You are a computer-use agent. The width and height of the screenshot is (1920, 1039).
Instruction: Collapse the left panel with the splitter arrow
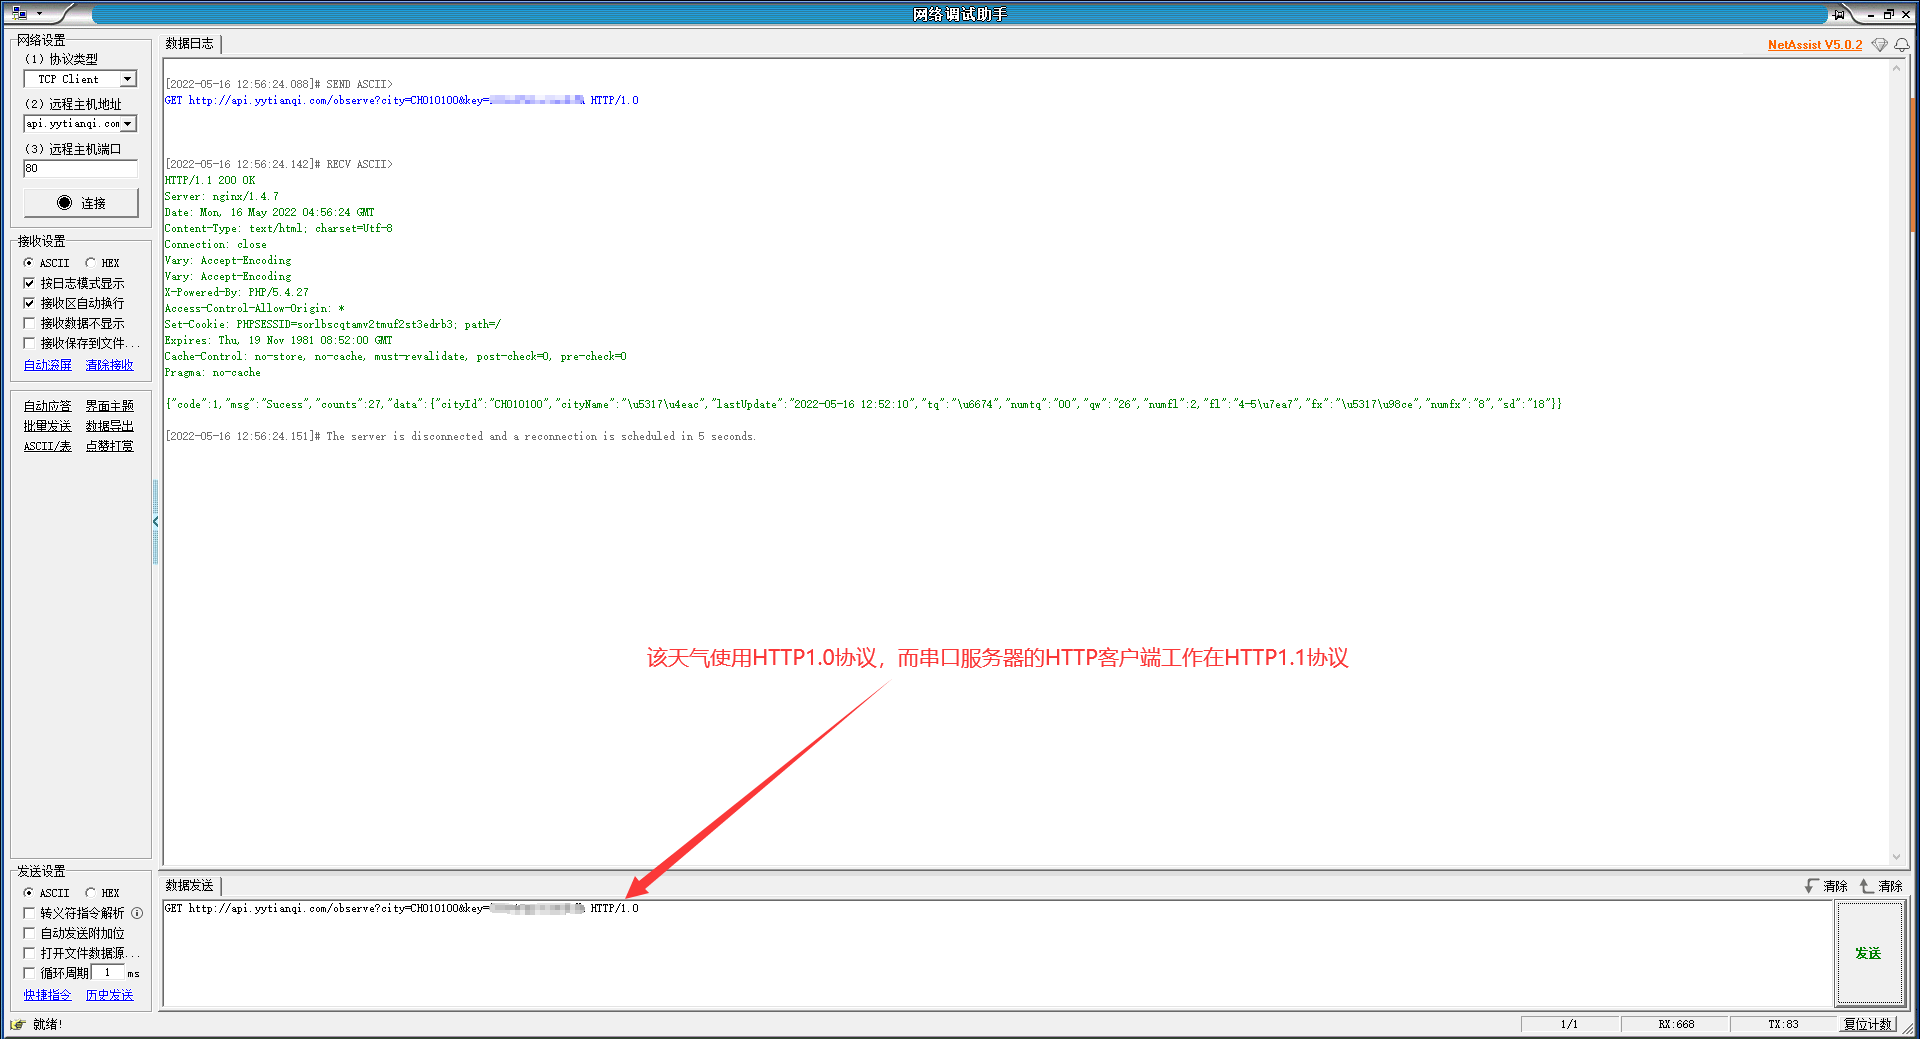tap(155, 522)
